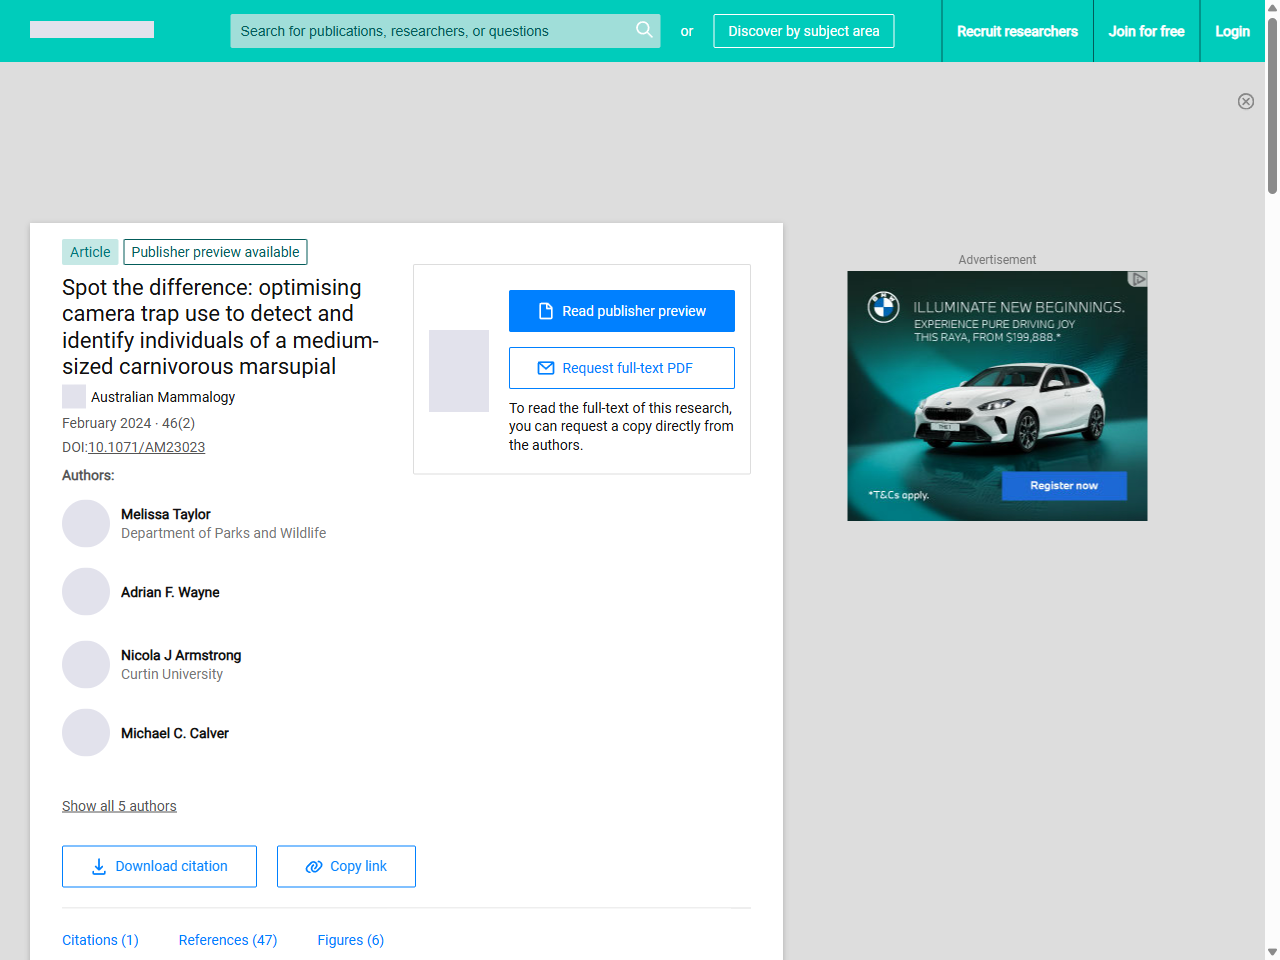Image resolution: width=1280 pixels, height=960 pixels.
Task: Close the top banner ad
Action: point(1245,101)
